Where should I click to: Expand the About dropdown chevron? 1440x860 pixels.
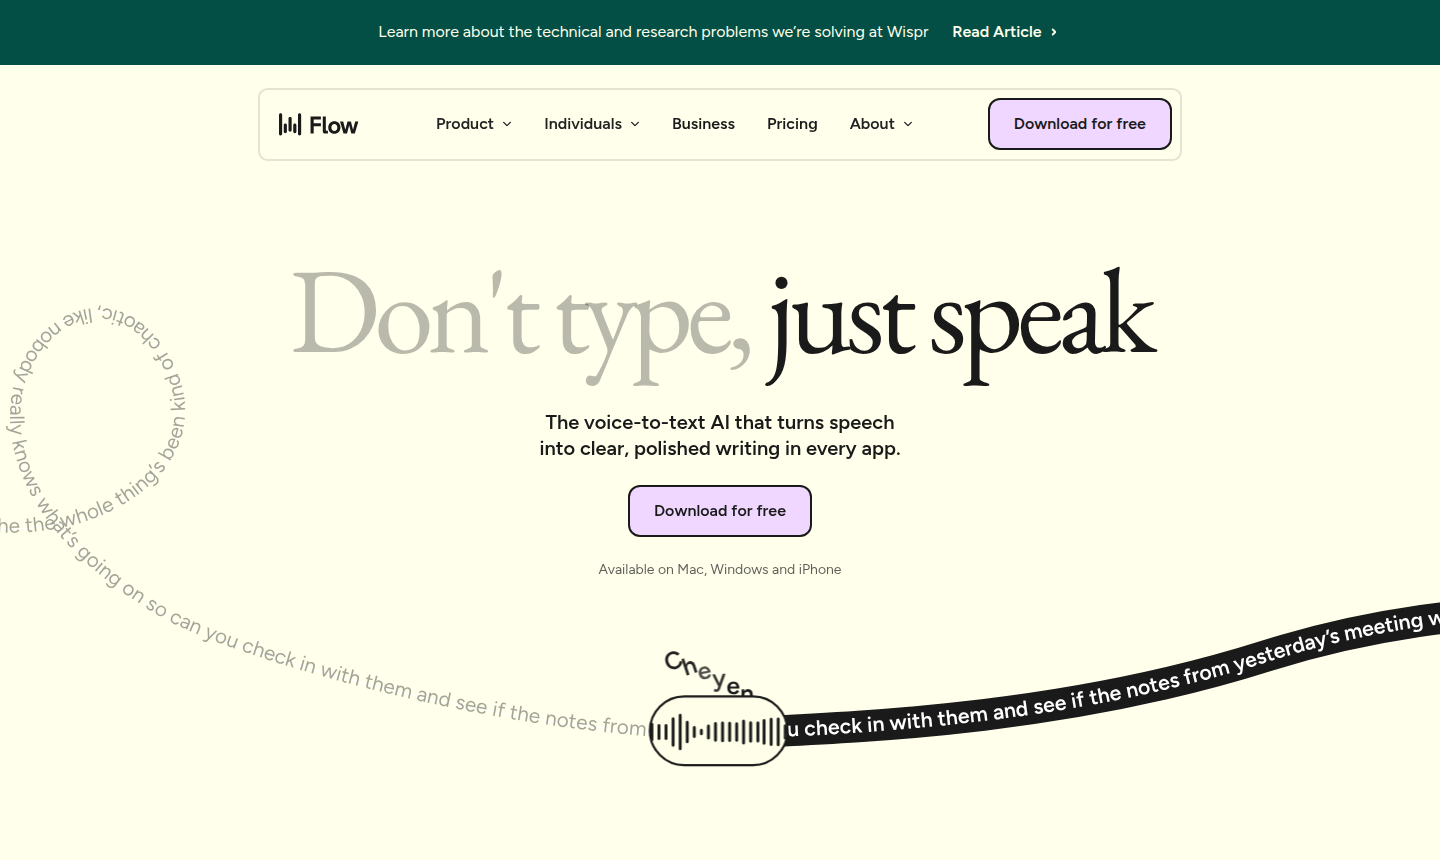[908, 124]
